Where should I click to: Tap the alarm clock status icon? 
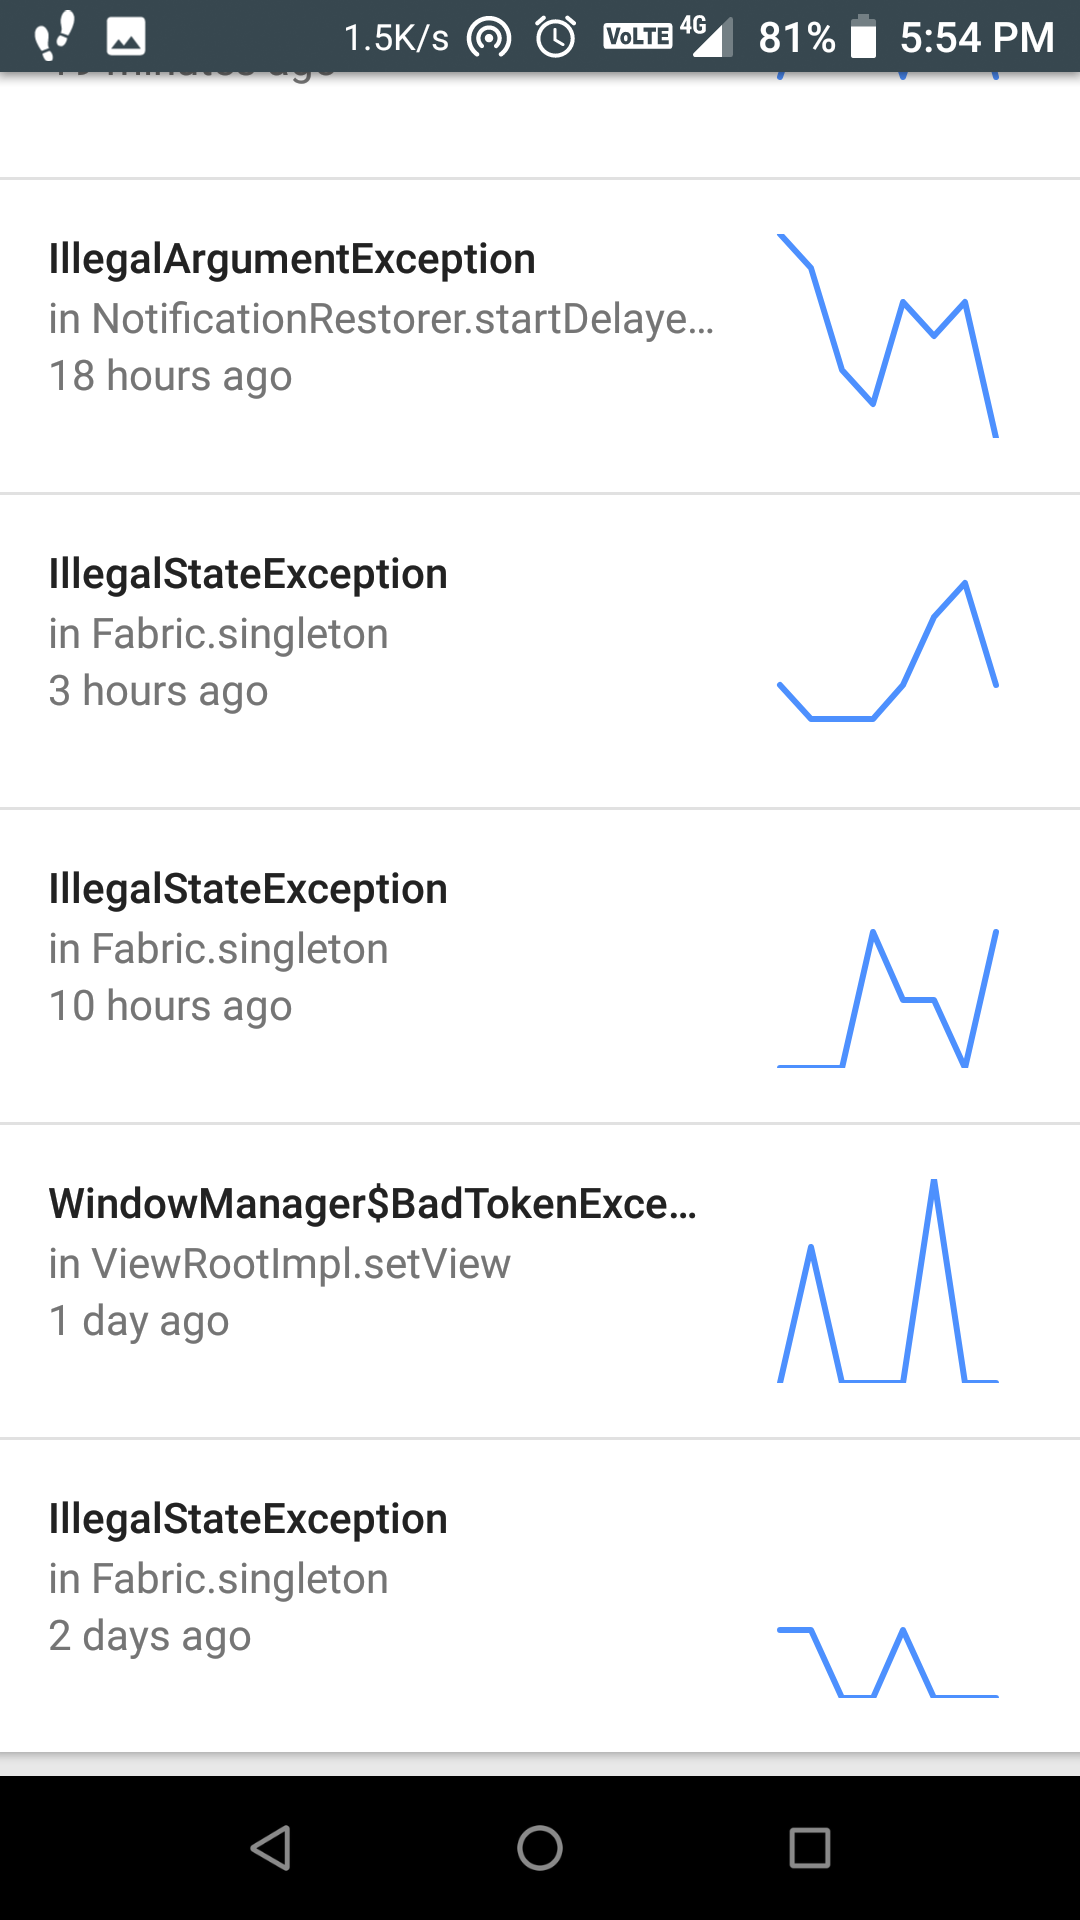(556, 37)
